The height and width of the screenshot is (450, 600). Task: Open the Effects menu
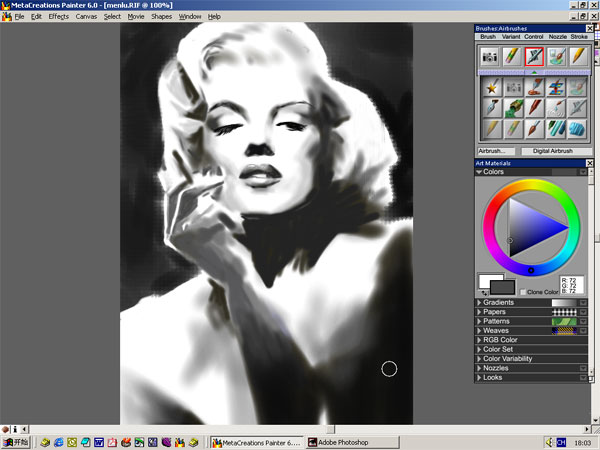[x=59, y=16]
